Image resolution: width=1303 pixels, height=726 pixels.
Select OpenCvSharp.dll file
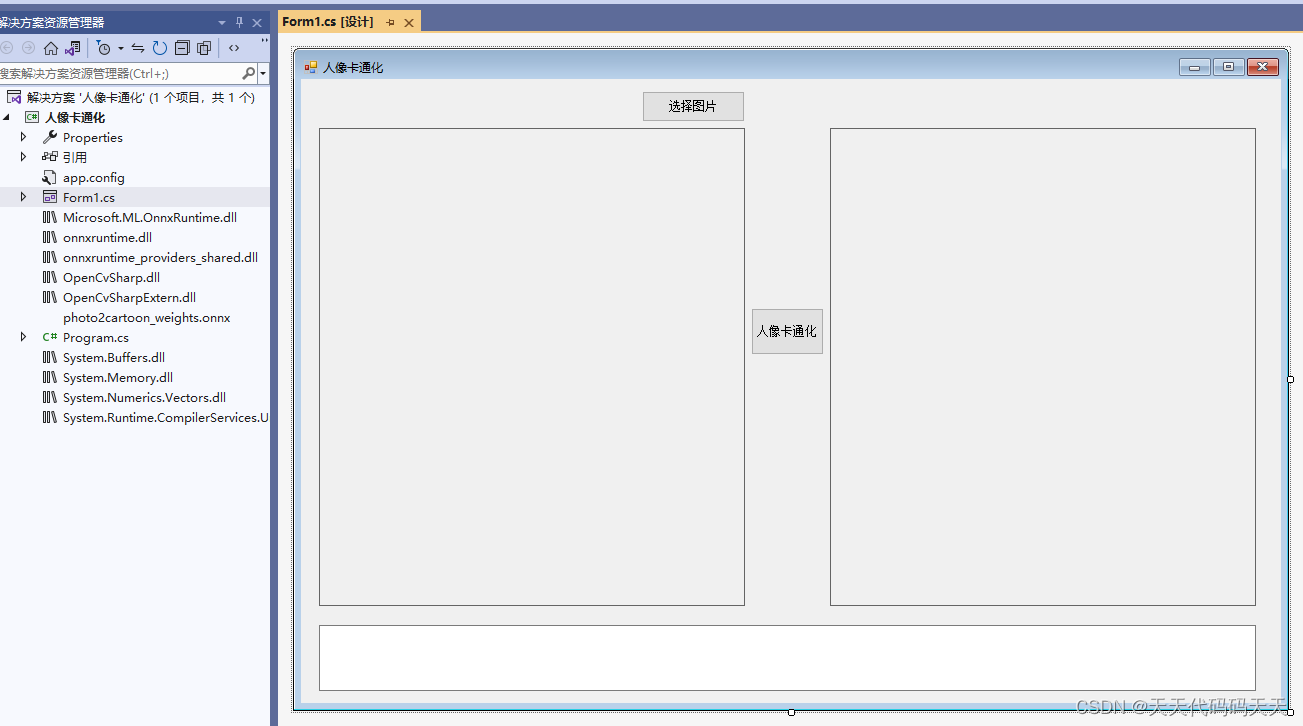[x=111, y=277]
